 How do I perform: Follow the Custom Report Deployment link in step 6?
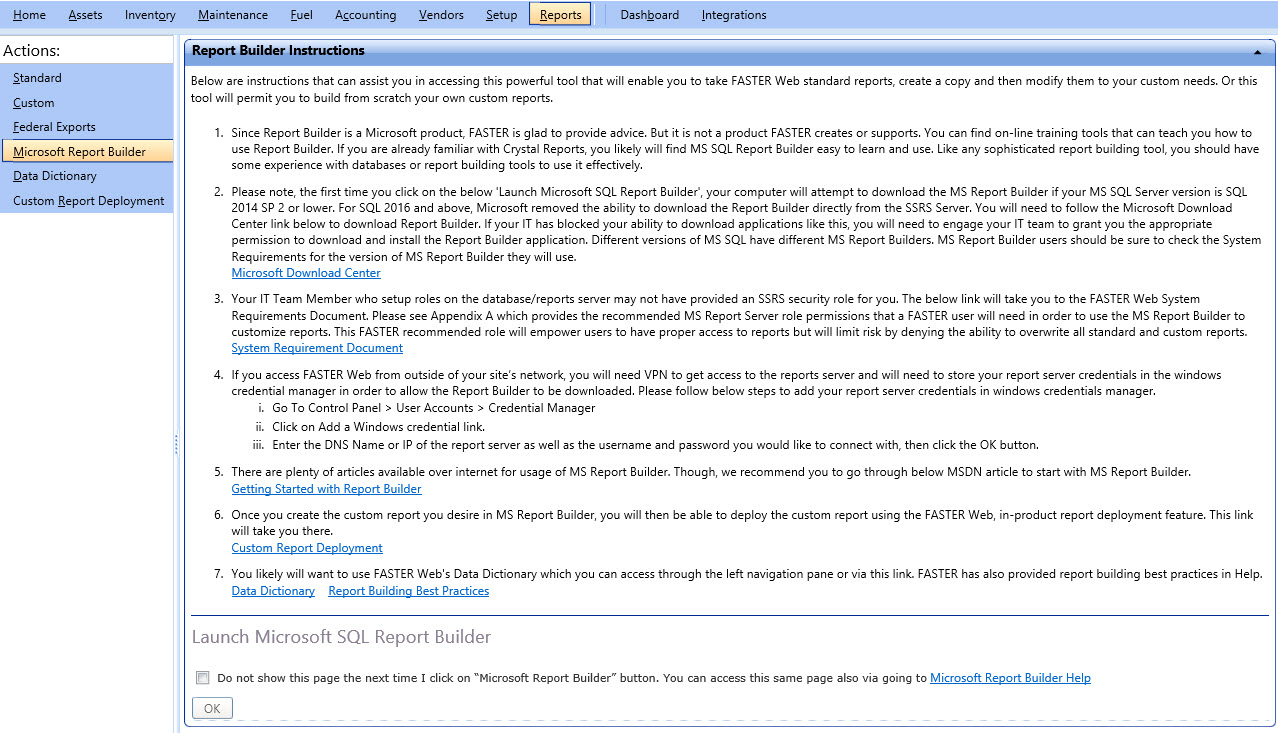click(x=307, y=548)
